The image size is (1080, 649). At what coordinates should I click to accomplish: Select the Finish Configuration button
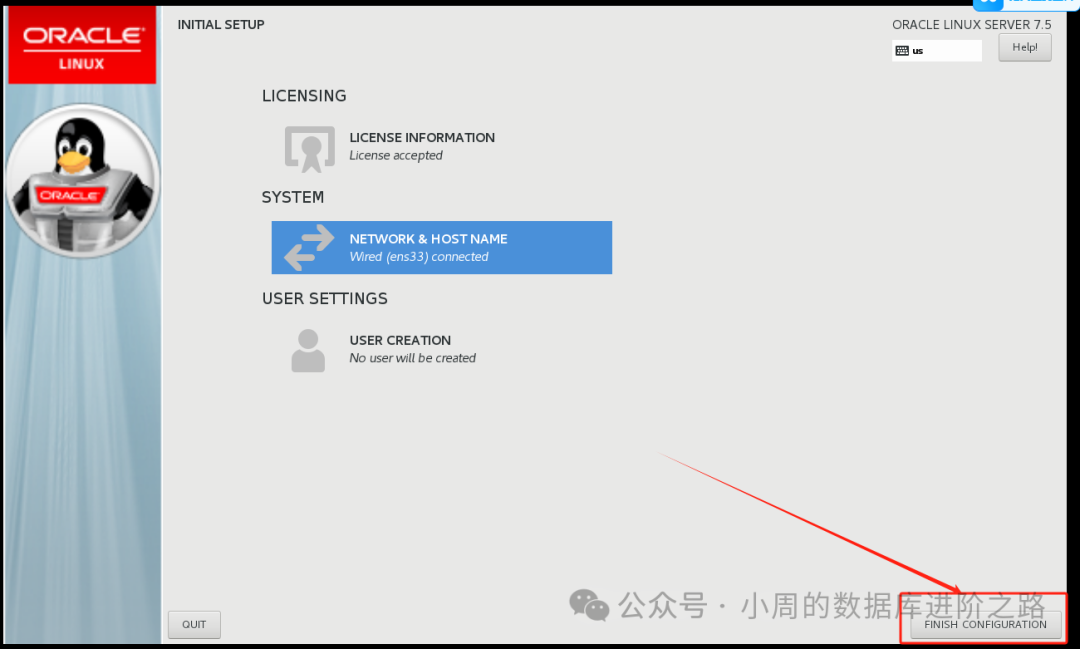(x=986, y=625)
